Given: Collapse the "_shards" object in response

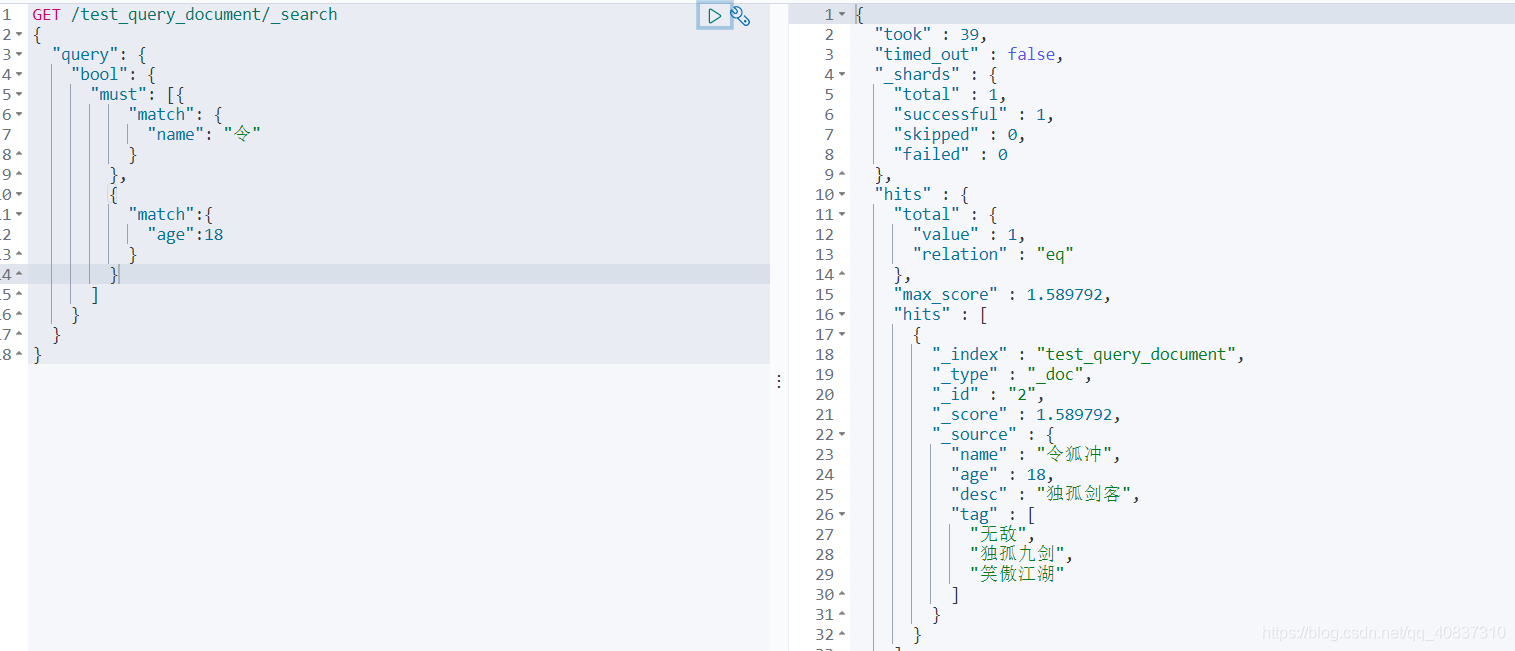Looking at the screenshot, I should tap(842, 74).
